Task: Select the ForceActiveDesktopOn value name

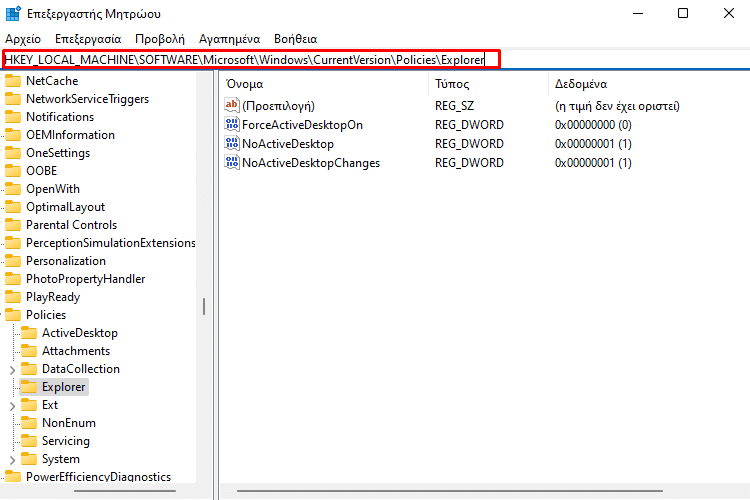Action: click(x=302, y=125)
